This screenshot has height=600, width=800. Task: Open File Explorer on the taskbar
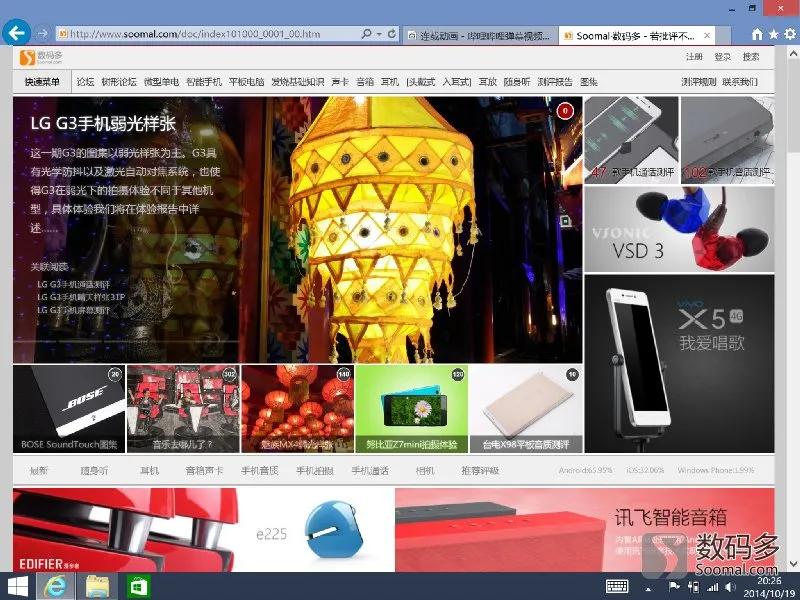coord(97,586)
